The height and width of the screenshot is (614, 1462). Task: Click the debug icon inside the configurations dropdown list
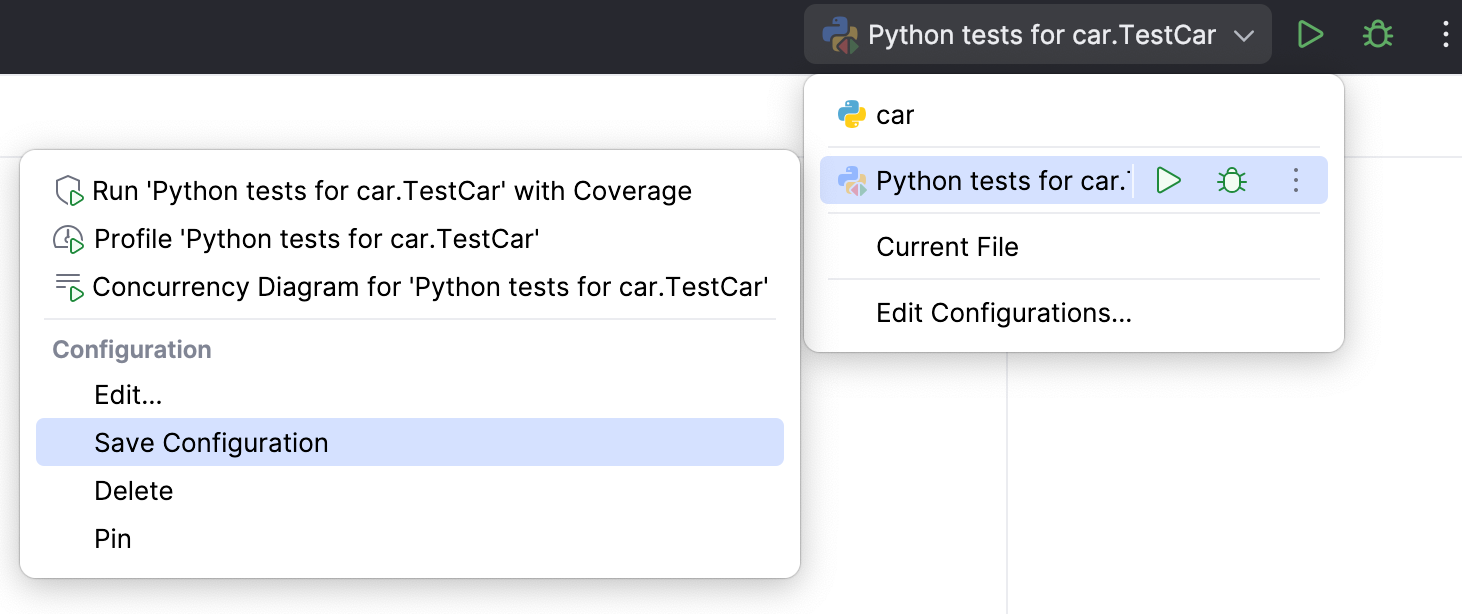[1231, 181]
